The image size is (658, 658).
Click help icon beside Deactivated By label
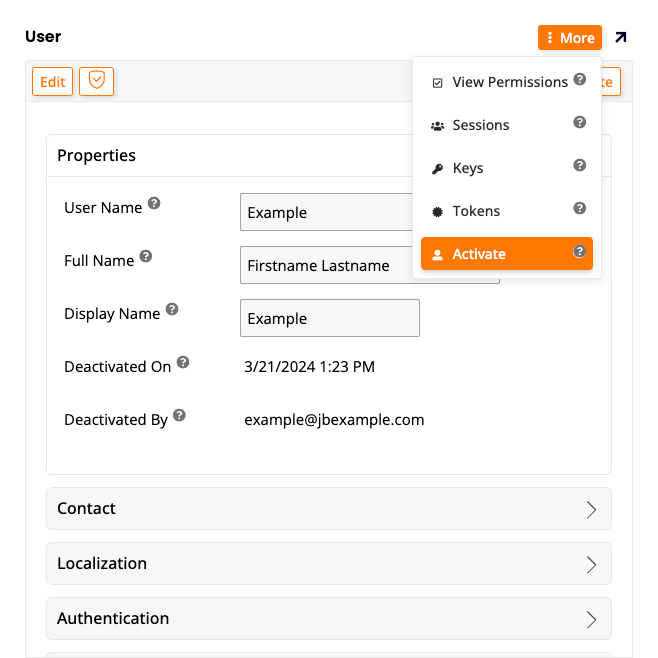[x=179, y=415]
